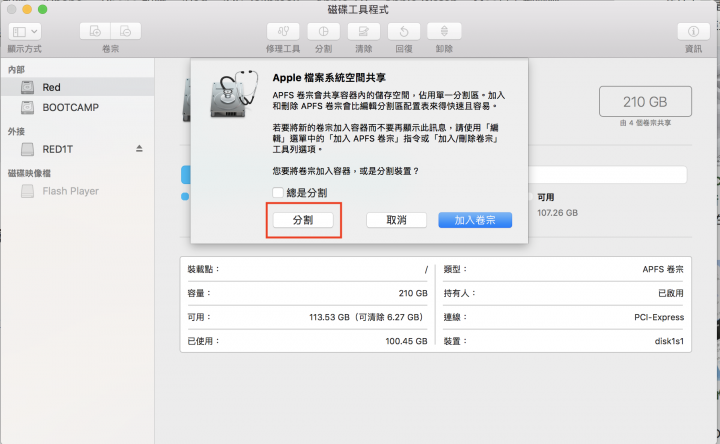720x444 pixels.
Task: Click the storage usage bar
Action: 434,175
